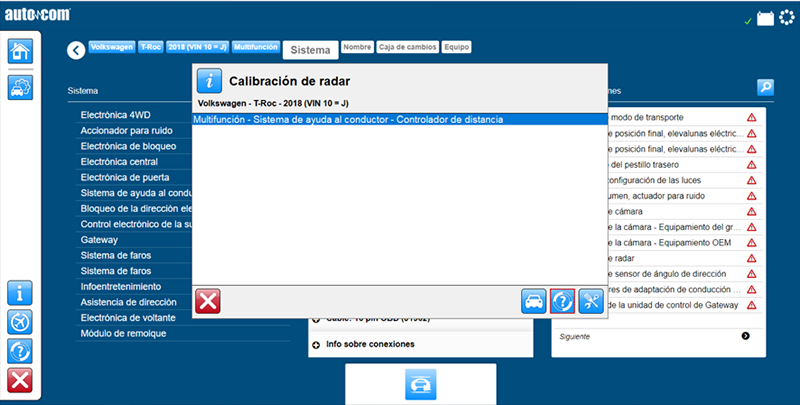
Task: Click the autocom logo
Action: [38, 15]
